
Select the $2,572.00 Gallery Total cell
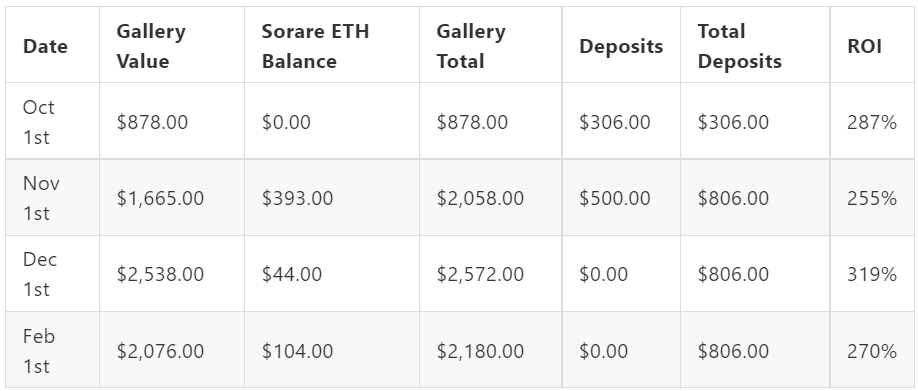(491, 273)
